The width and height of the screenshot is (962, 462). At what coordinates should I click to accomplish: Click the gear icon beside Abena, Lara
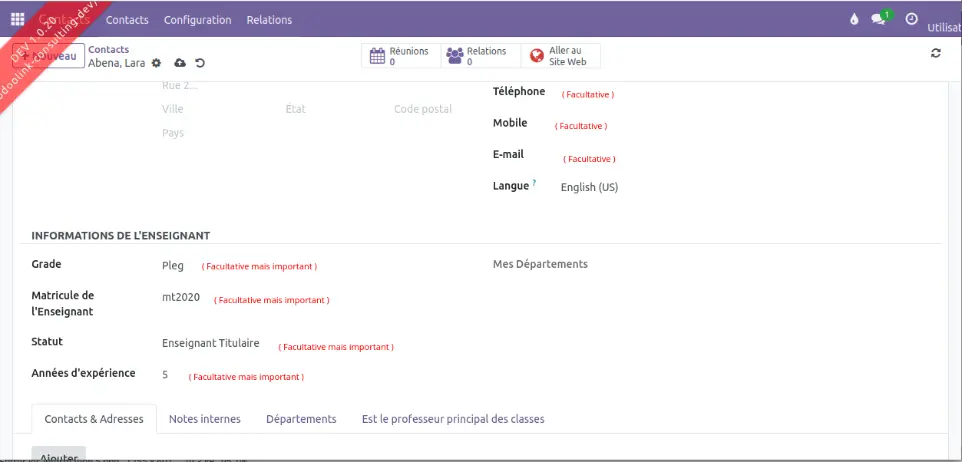coord(156,63)
